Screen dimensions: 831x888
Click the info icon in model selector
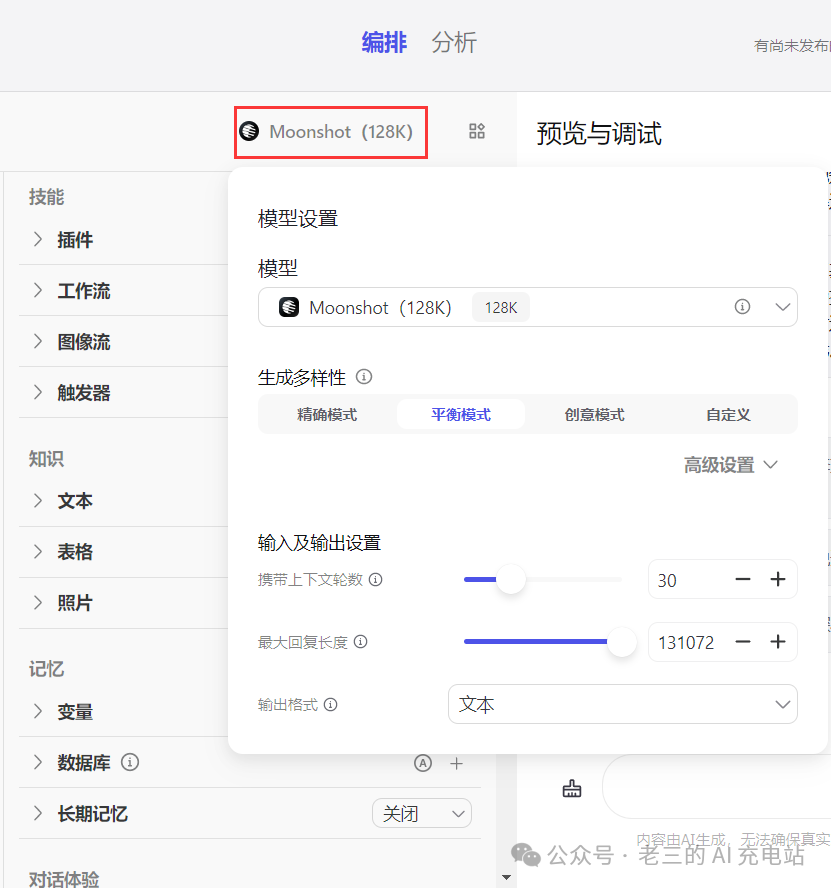coord(742,306)
